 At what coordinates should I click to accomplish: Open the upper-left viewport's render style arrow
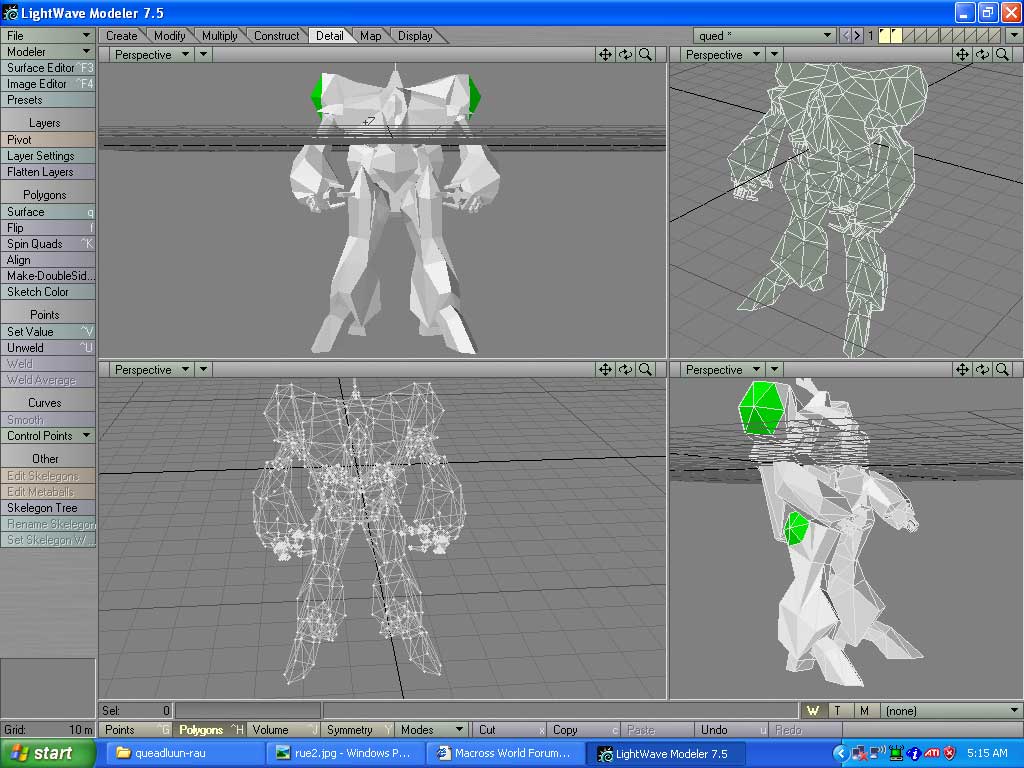click(203, 55)
